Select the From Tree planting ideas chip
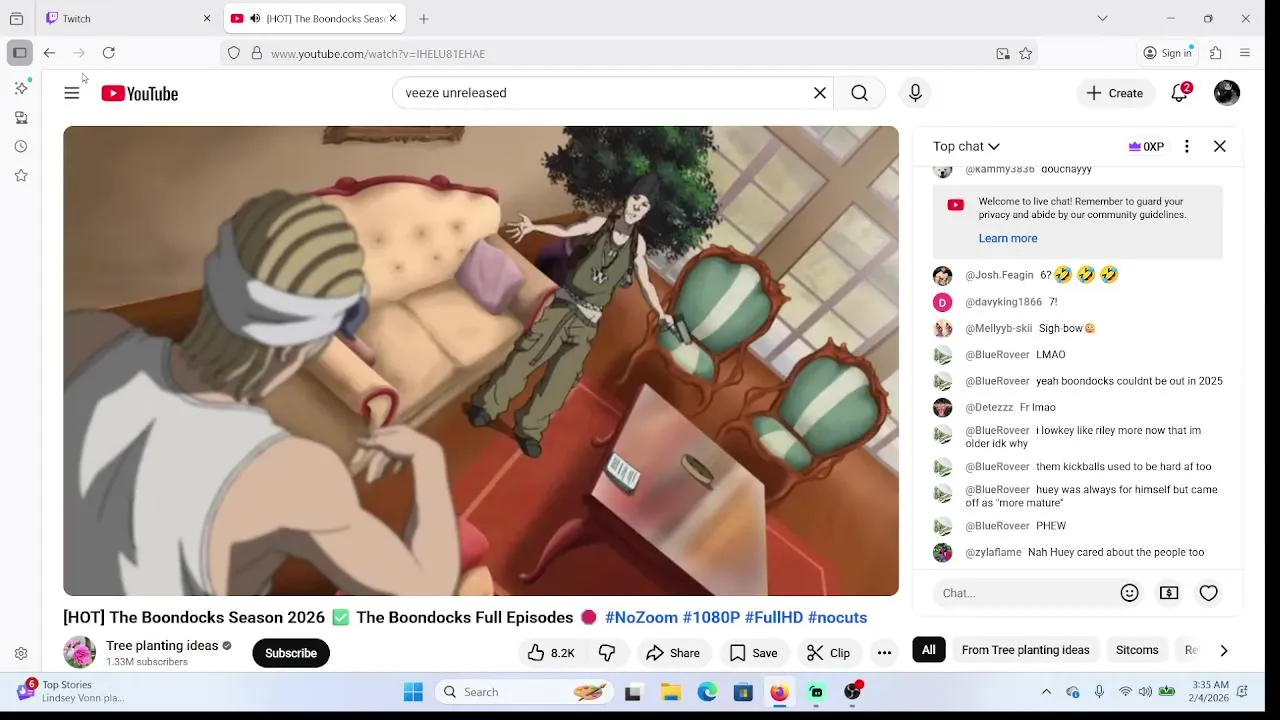1280x720 pixels. [1025, 650]
